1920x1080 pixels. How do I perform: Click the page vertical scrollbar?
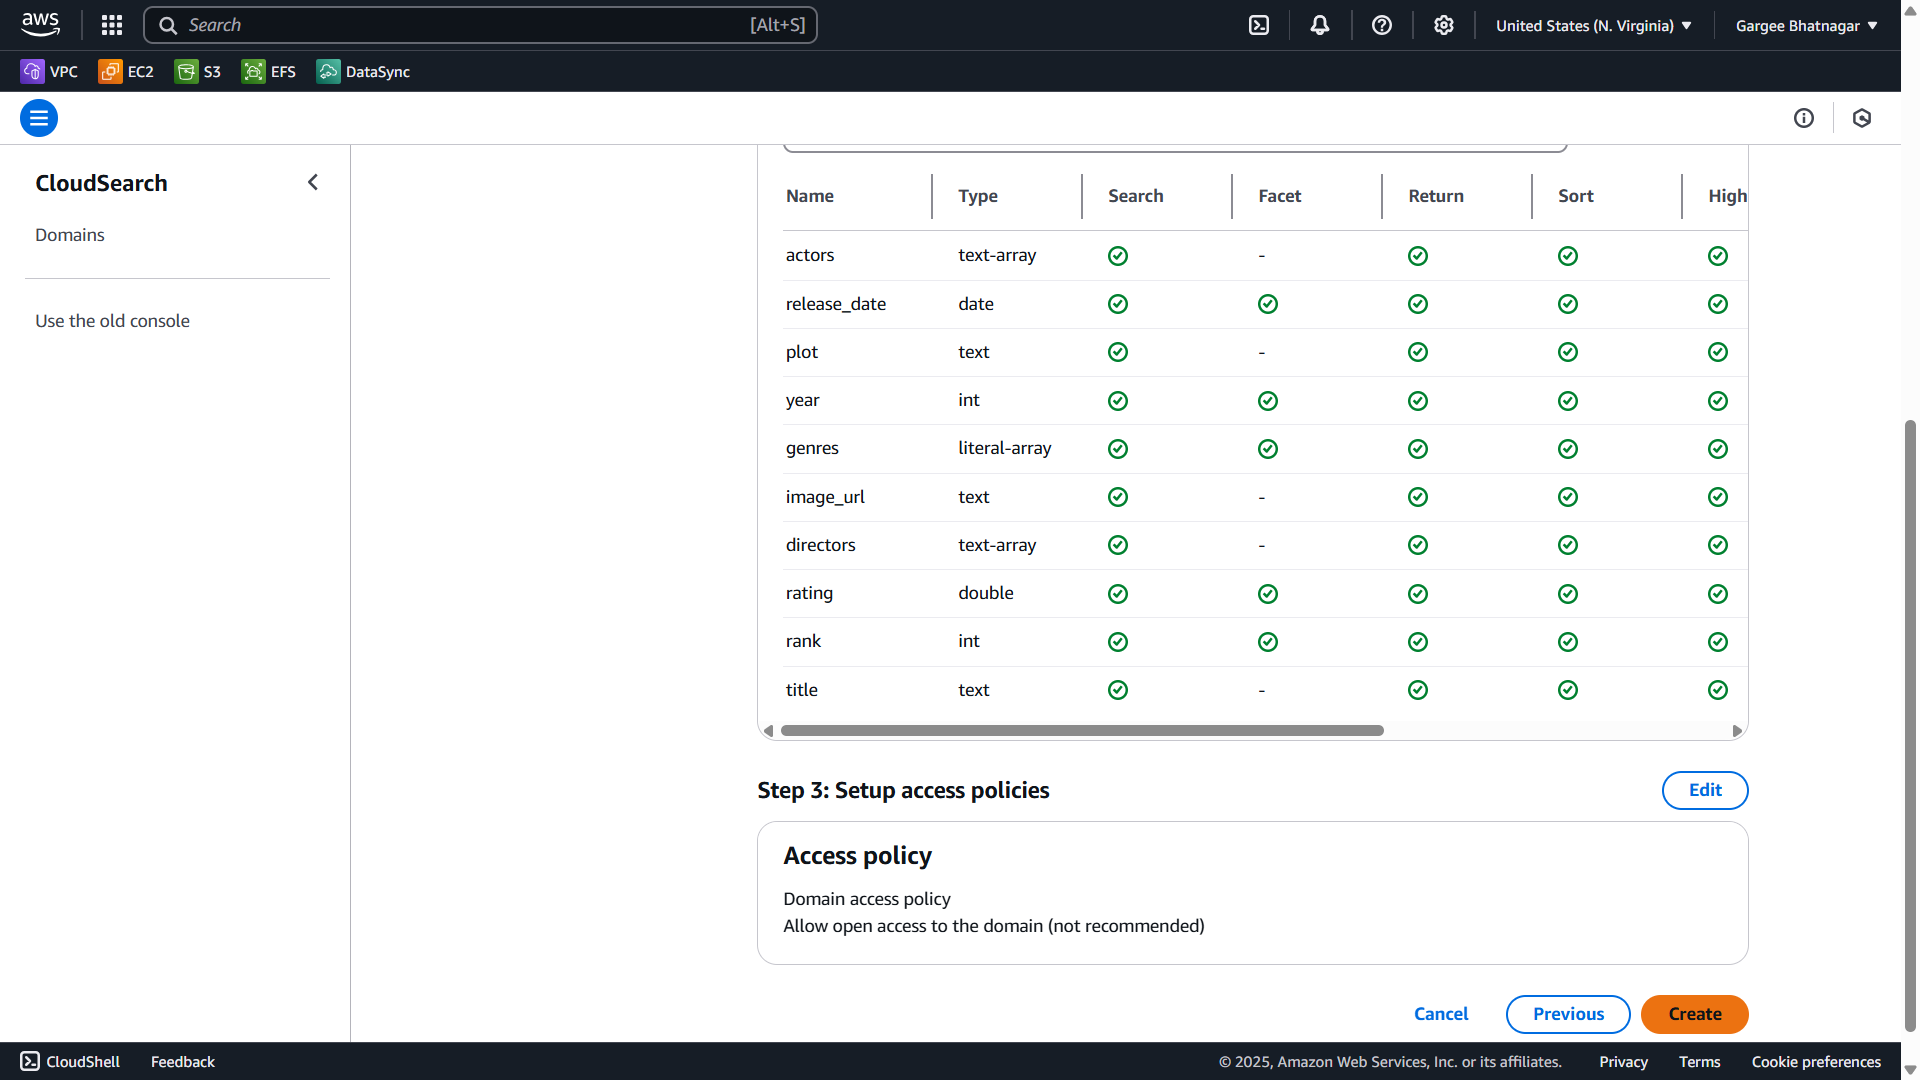pyautogui.click(x=1910, y=725)
